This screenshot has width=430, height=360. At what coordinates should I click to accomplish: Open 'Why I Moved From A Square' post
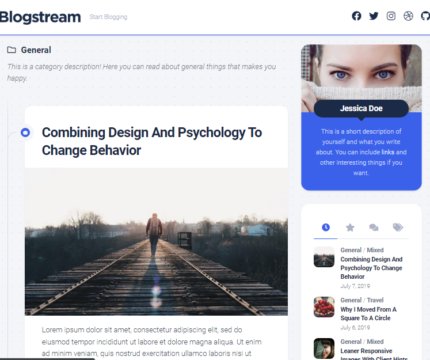coord(368,314)
